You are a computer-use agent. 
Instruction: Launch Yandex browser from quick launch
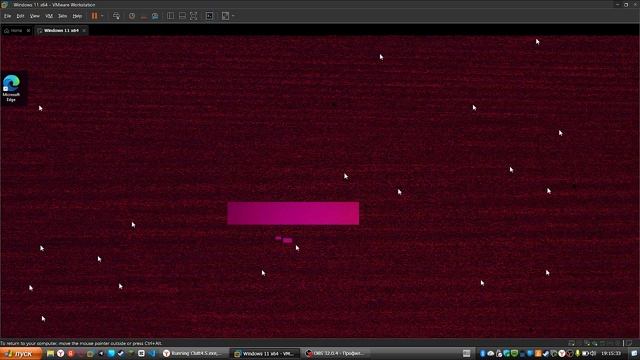(x=60, y=353)
